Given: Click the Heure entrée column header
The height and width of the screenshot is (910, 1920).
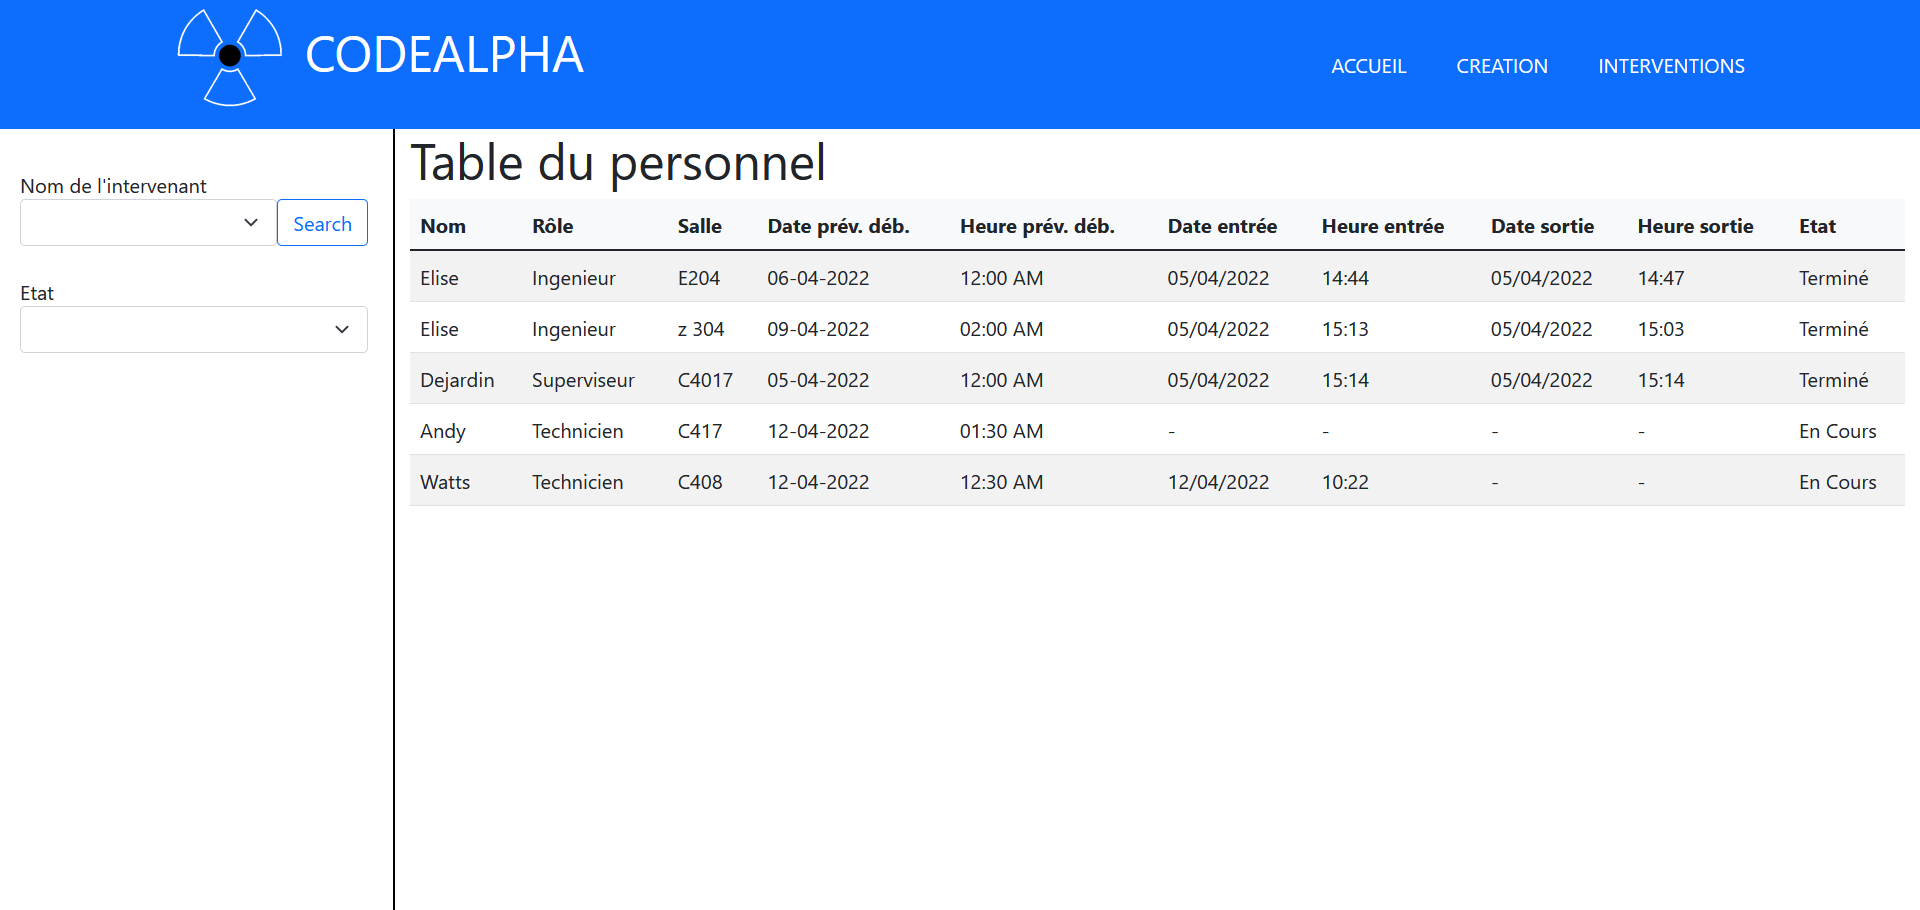Looking at the screenshot, I should coord(1382,226).
